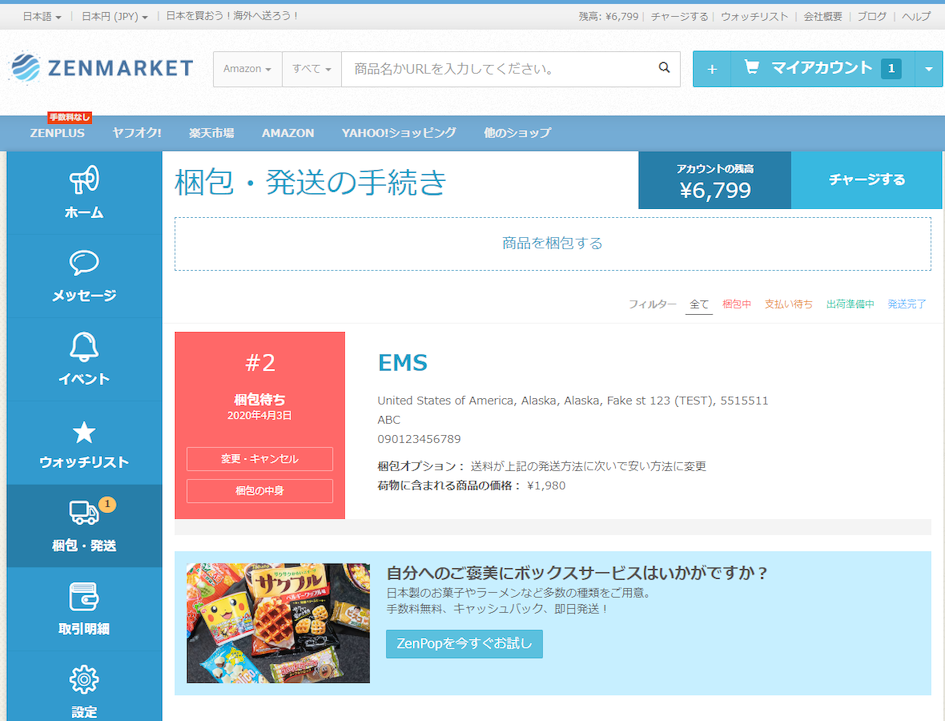Open the ヘルプ link
Image resolution: width=945 pixels, height=721 pixels.
[x=916, y=17]
